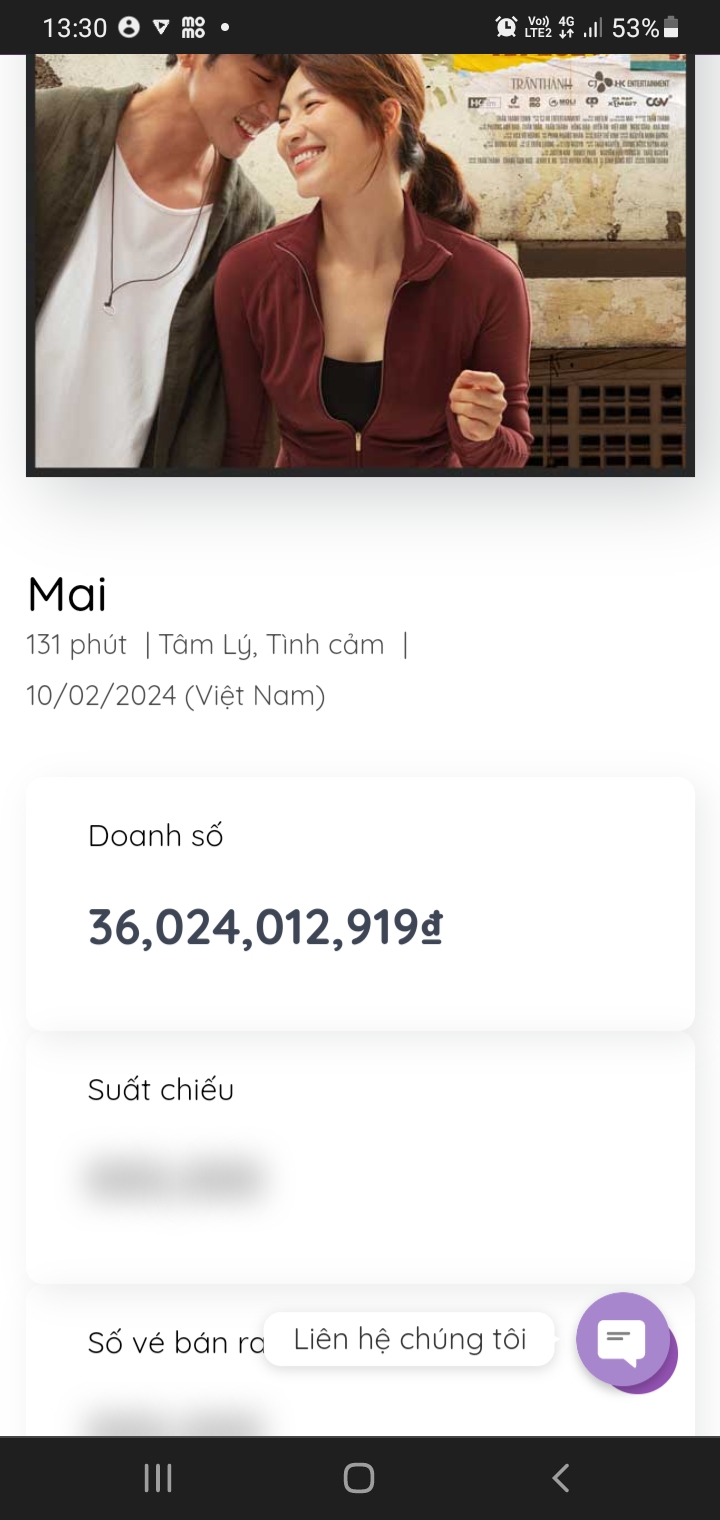Tap the "131 phút" duration text
Viewport: 720px width, 1520px height.
tap(77, 645)
